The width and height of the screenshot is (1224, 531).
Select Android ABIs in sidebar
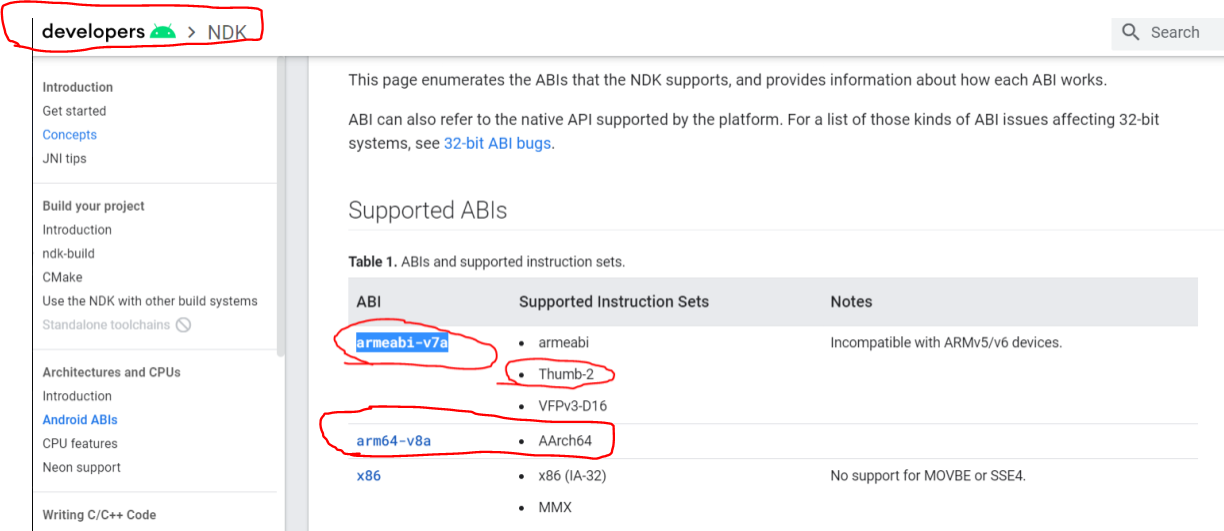[x=80, y=420]
